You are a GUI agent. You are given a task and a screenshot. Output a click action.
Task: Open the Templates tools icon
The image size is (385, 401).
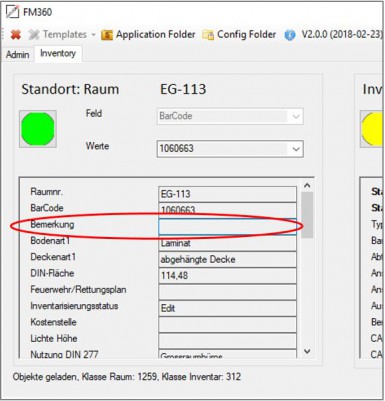click(x=34, y=34)
